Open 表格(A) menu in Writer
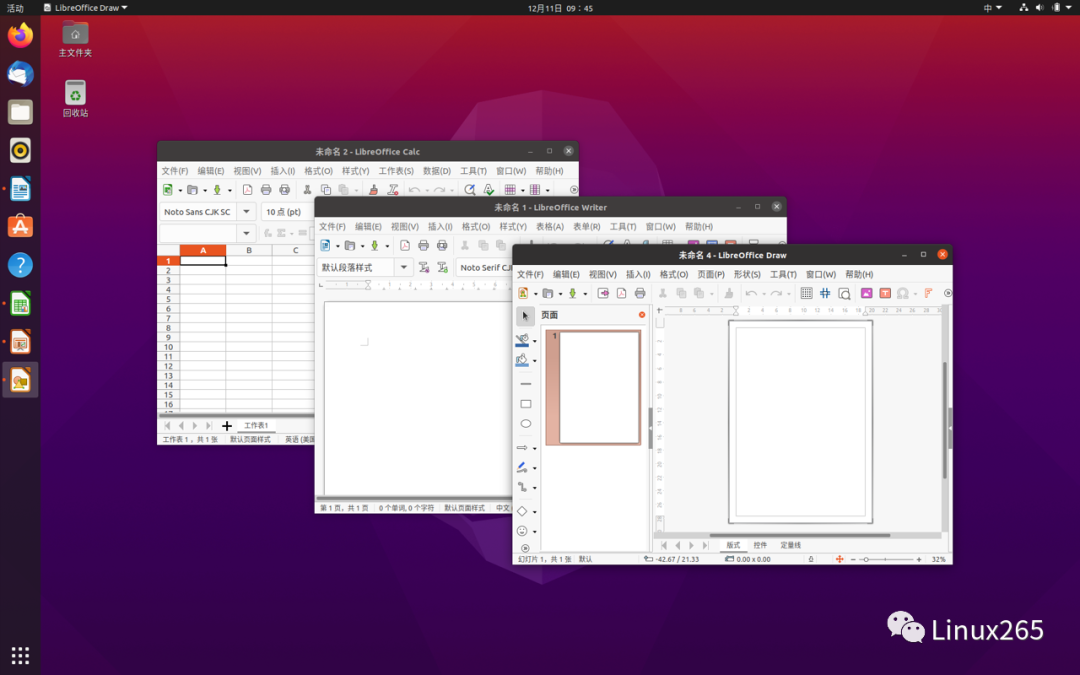Image resolution: width=1080 pixels, height=675 pixels. [x=550, y=227]
